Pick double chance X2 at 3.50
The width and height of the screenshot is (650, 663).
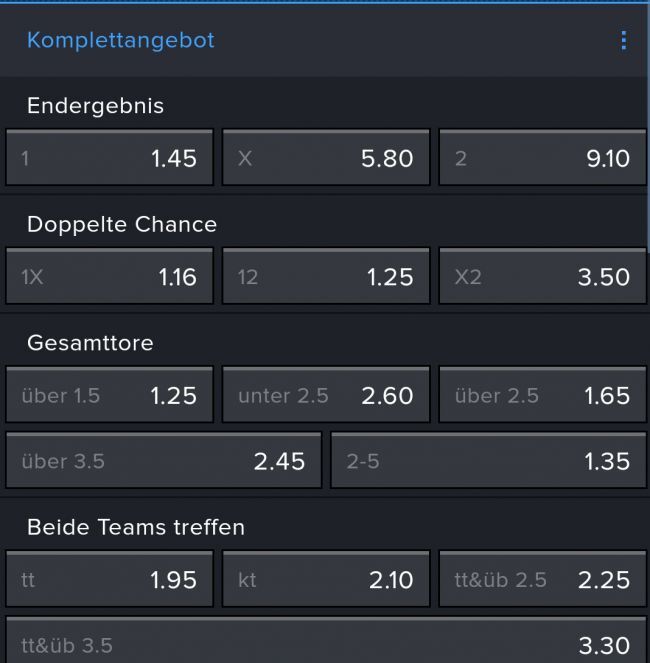click(542, 276)
